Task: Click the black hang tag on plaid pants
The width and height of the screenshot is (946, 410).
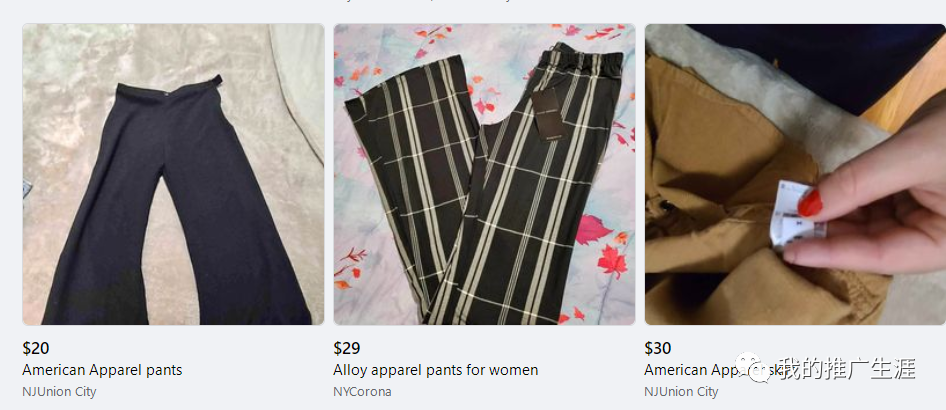Action: [x=550, y=117]
